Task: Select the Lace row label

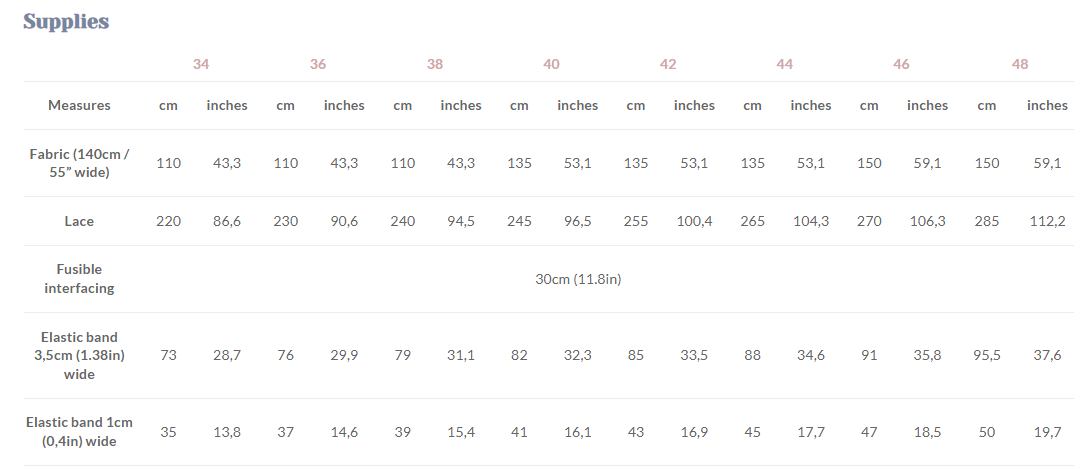Action: (79, 221)
